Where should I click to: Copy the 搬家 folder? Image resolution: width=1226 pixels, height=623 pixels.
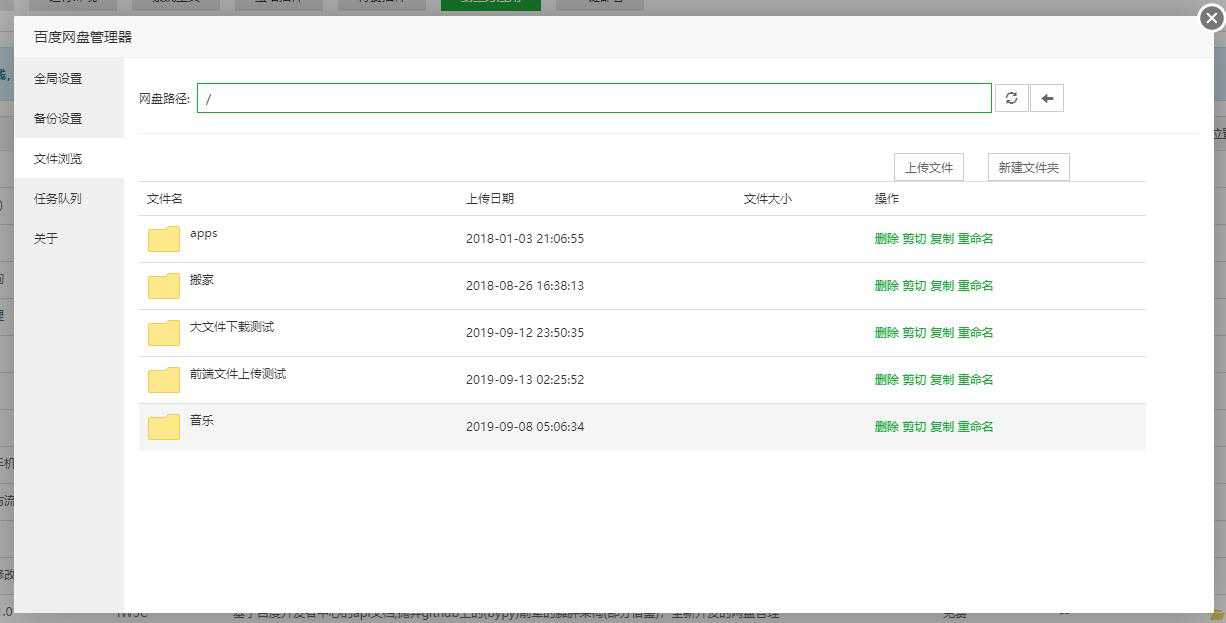click(x=942, y=286)
